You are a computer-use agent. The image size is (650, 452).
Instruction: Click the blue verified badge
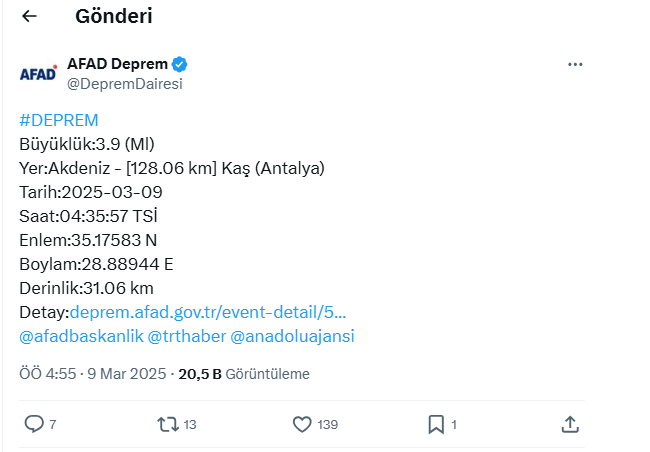(179, 64)
